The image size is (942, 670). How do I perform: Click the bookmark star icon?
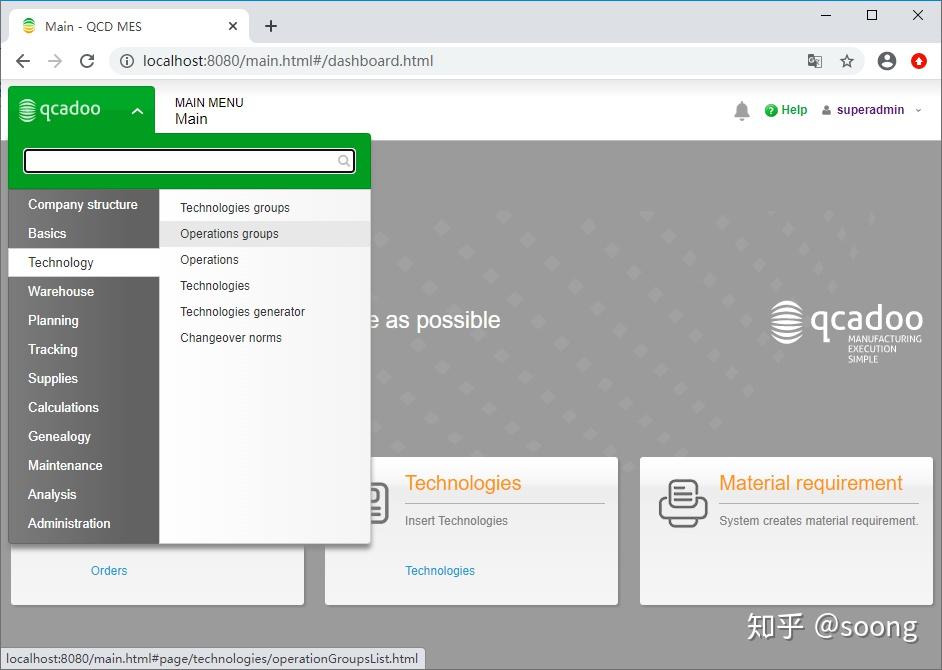(x=848, y=61)
